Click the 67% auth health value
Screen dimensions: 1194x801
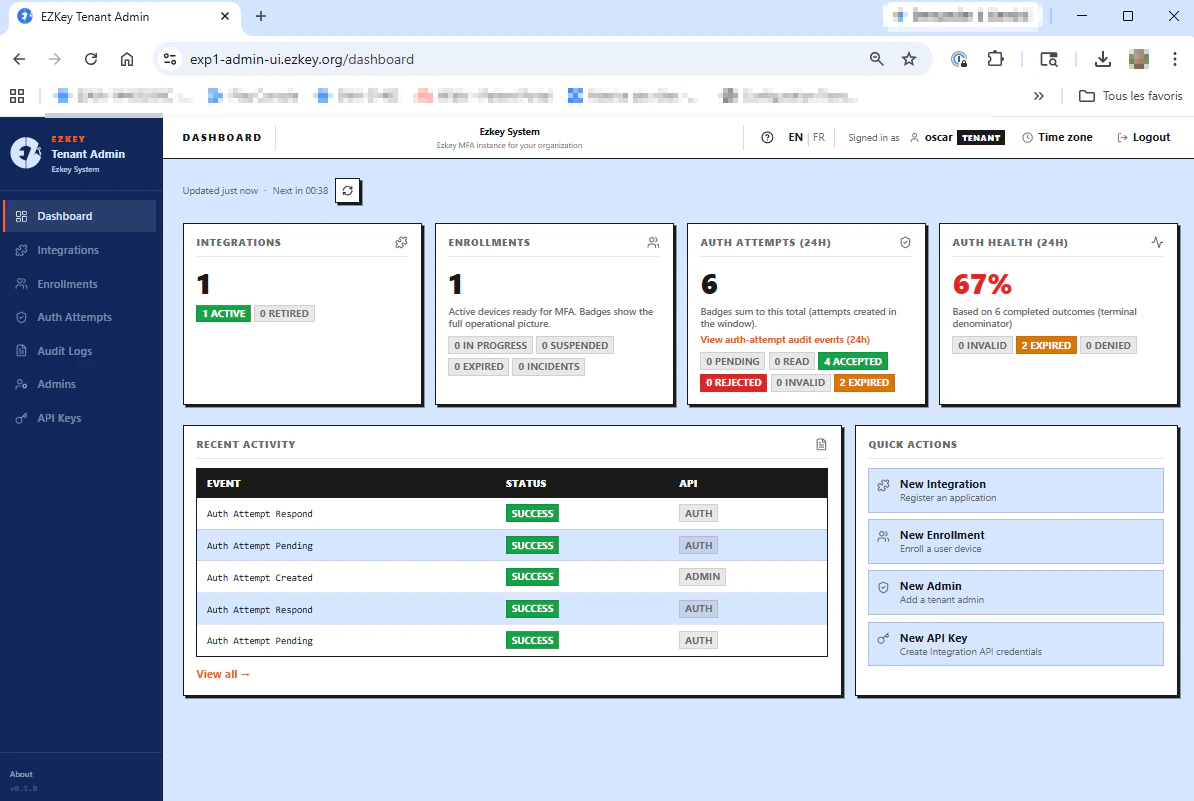point(982,284)
